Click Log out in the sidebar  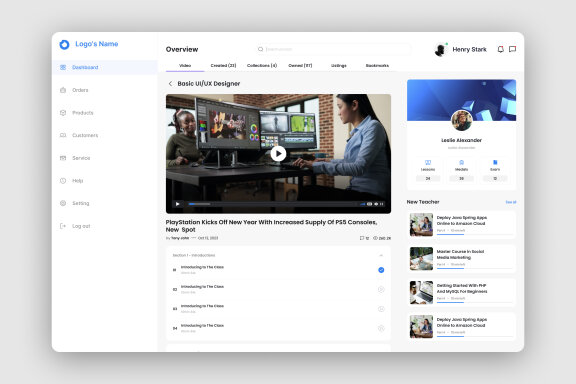pos(105,226)
